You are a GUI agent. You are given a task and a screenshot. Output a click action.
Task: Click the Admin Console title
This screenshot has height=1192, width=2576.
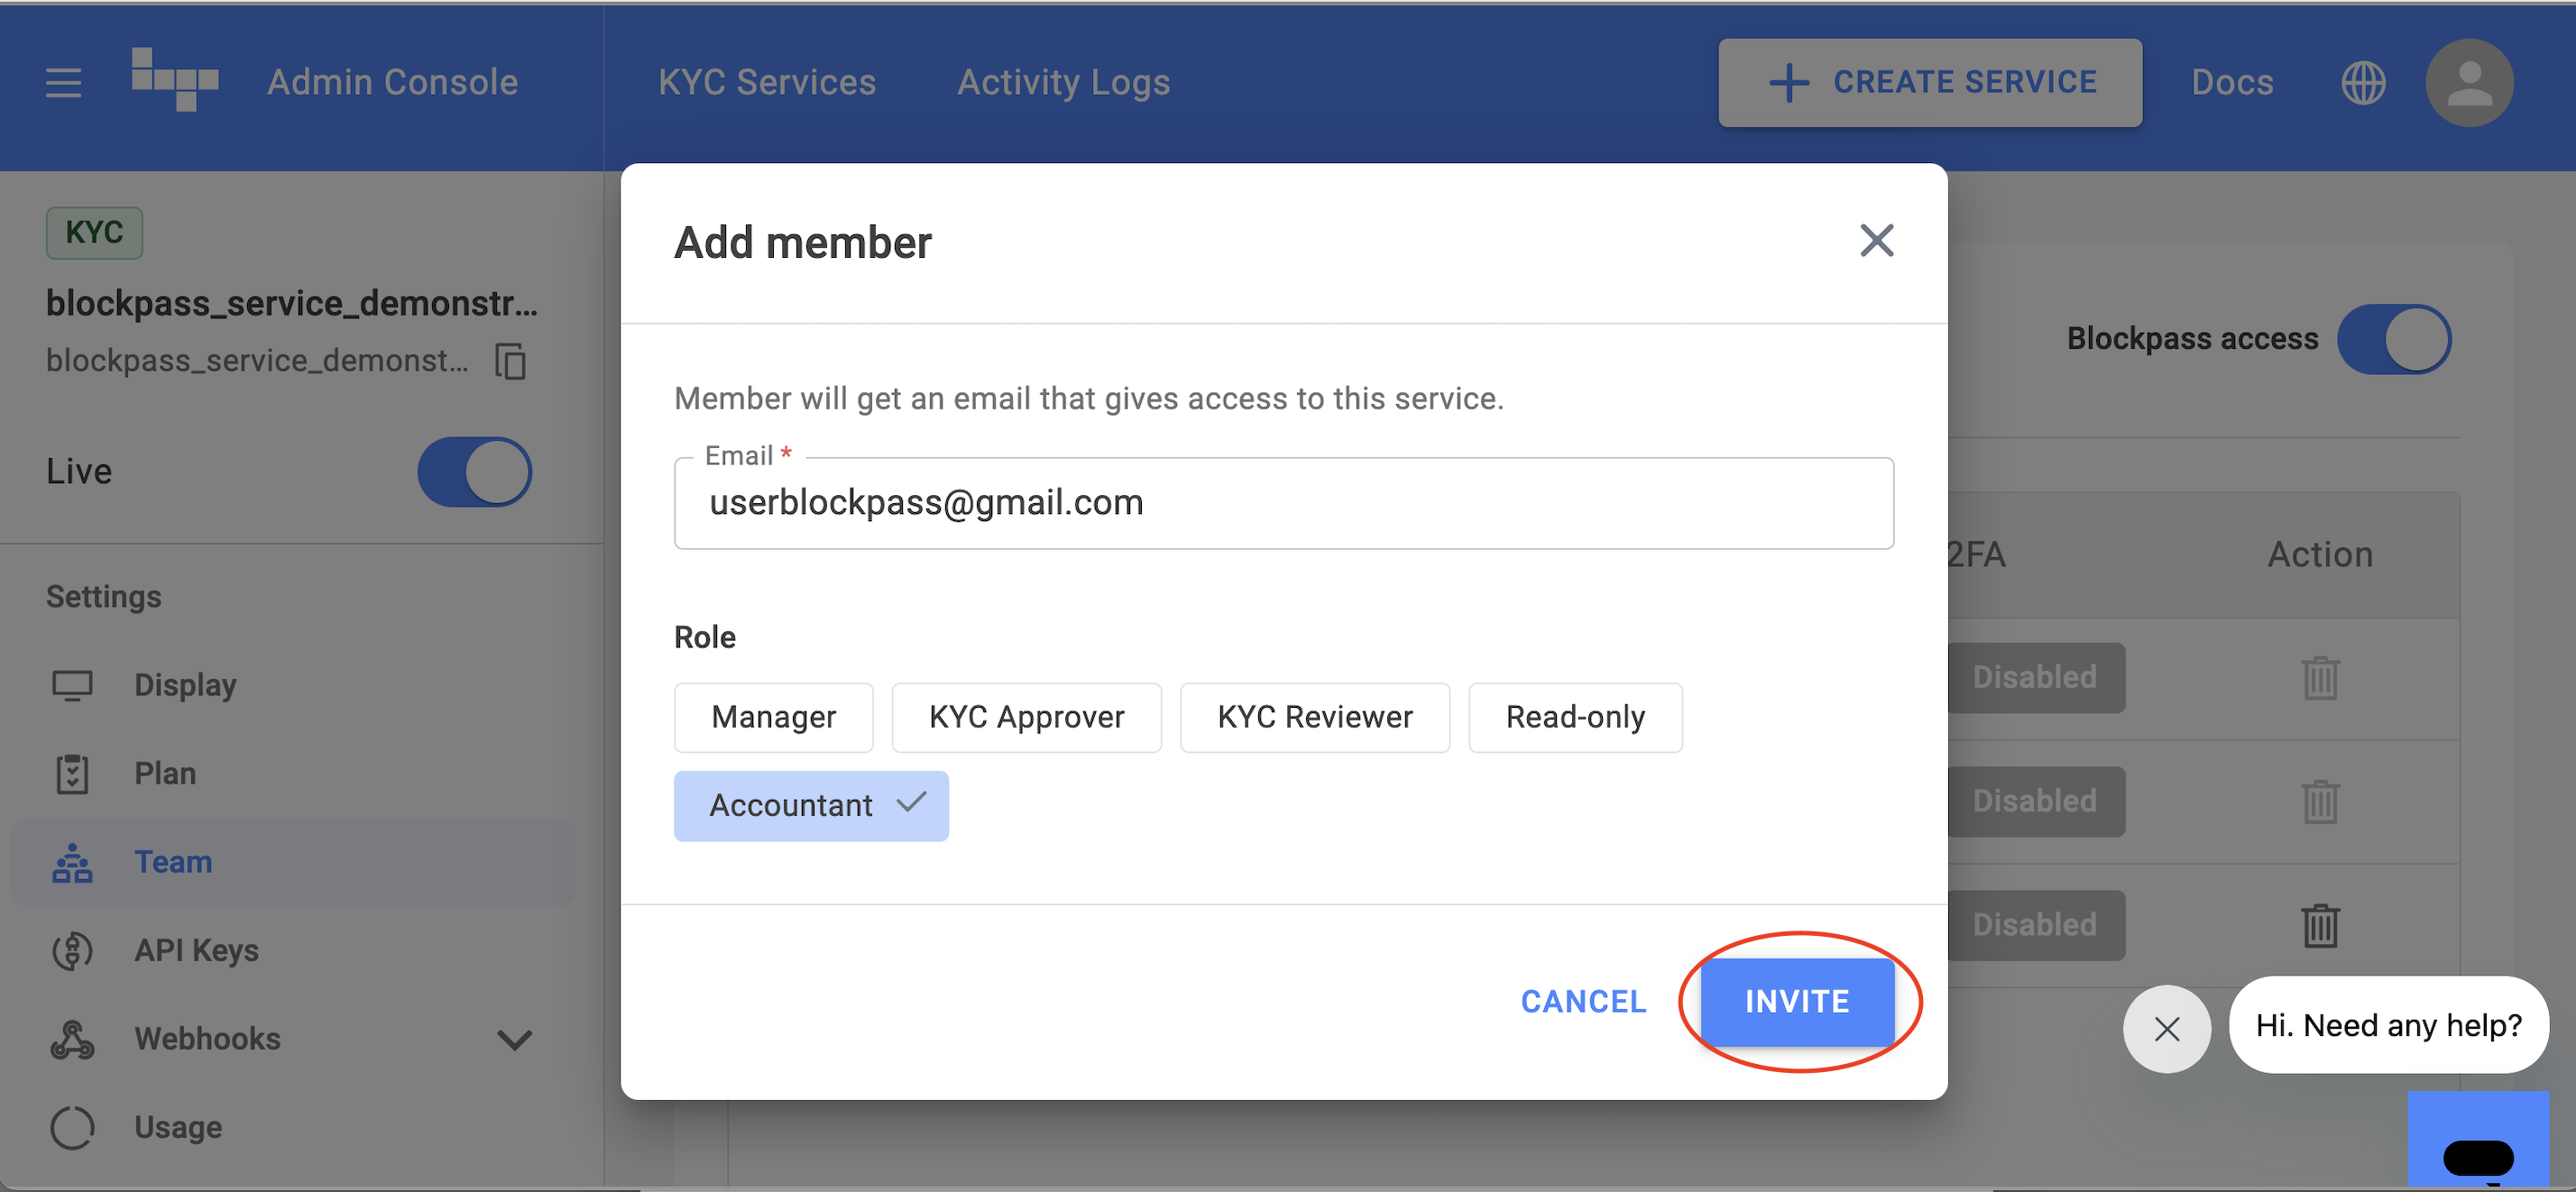(392, 82)
